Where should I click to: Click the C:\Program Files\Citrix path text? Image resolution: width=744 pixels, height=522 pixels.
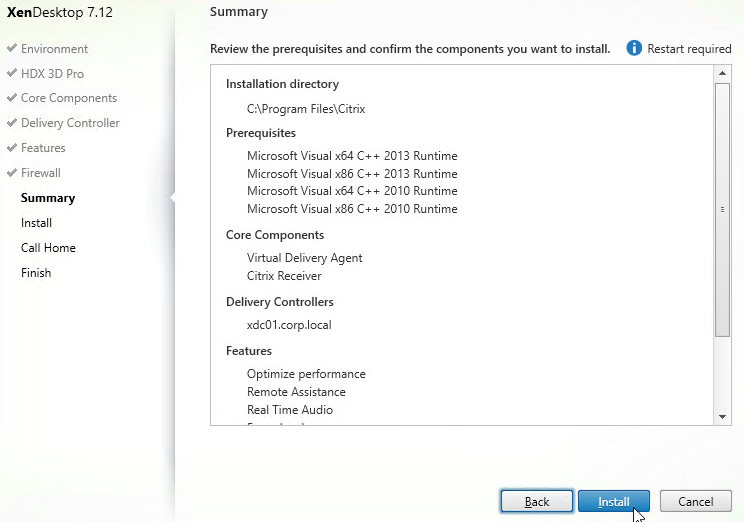point(306,109)
